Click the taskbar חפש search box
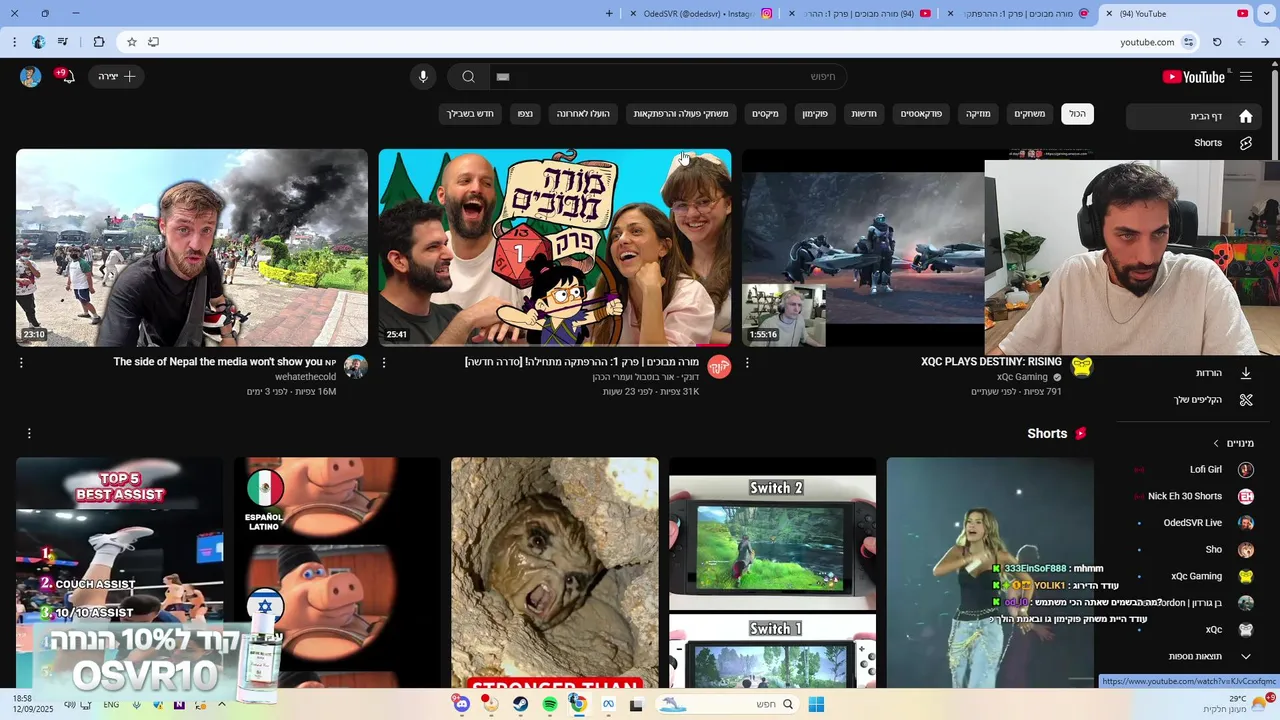Image resolution: width=1280 pixels, height=720 pixels. (x=727, y=705)
